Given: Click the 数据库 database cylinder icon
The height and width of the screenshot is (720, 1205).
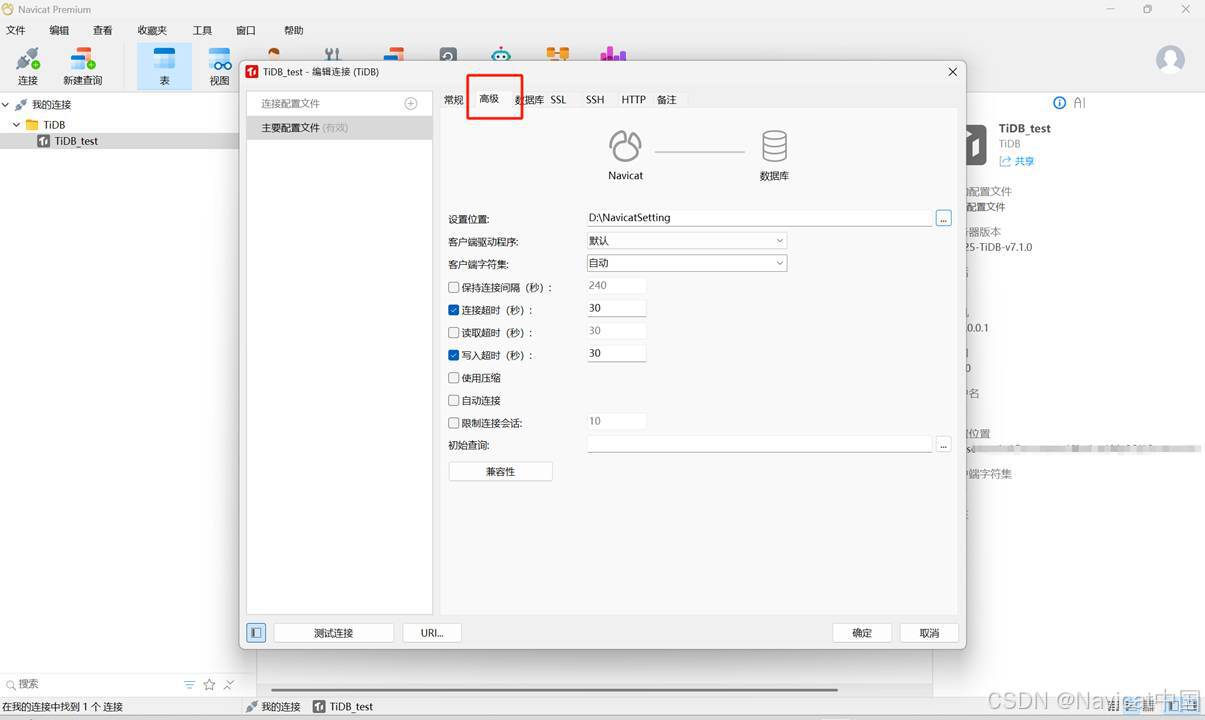Looking at the screenshot, I should 774,147.
